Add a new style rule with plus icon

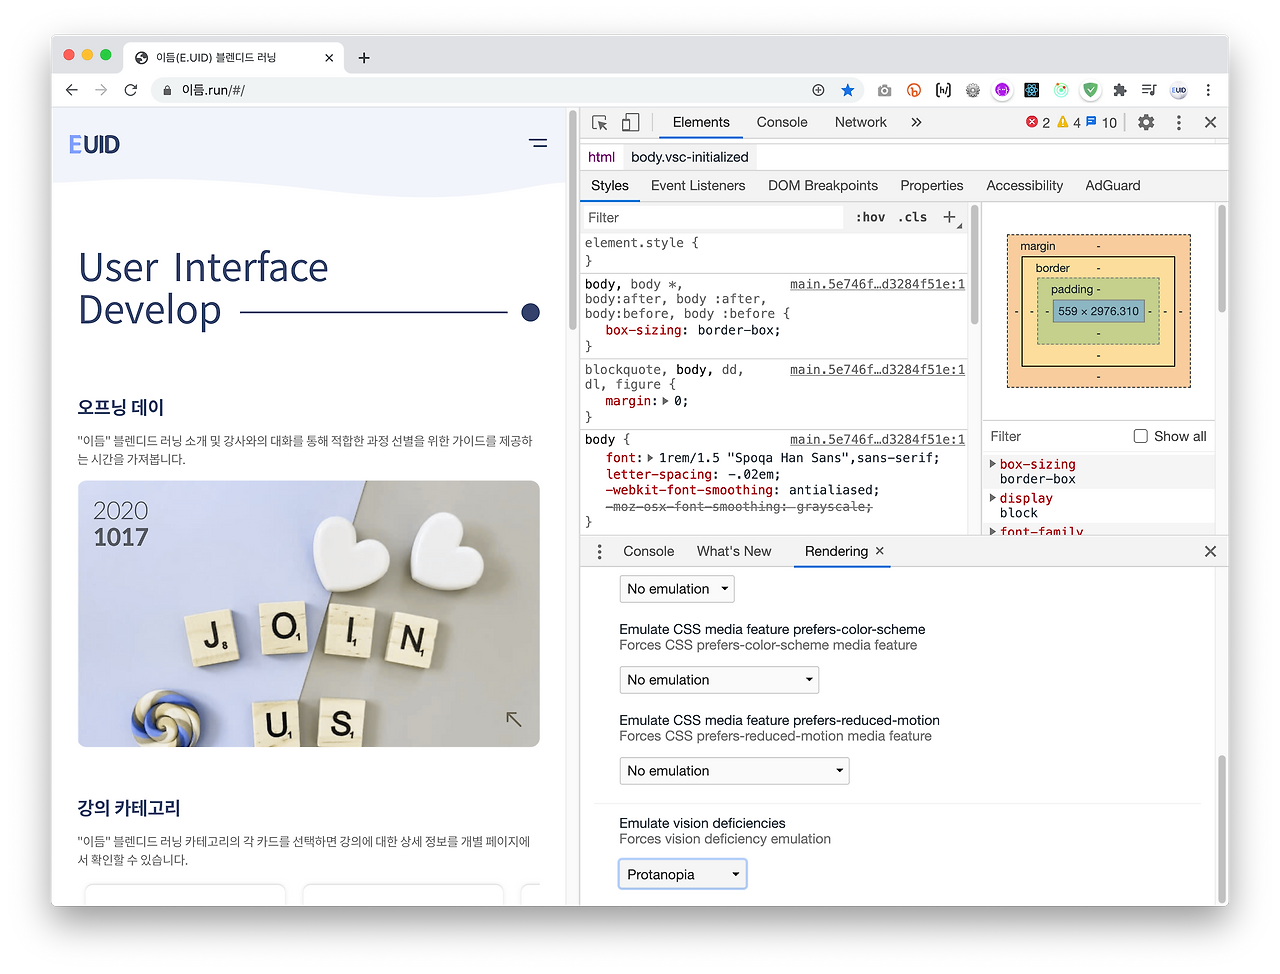(949, 217)
